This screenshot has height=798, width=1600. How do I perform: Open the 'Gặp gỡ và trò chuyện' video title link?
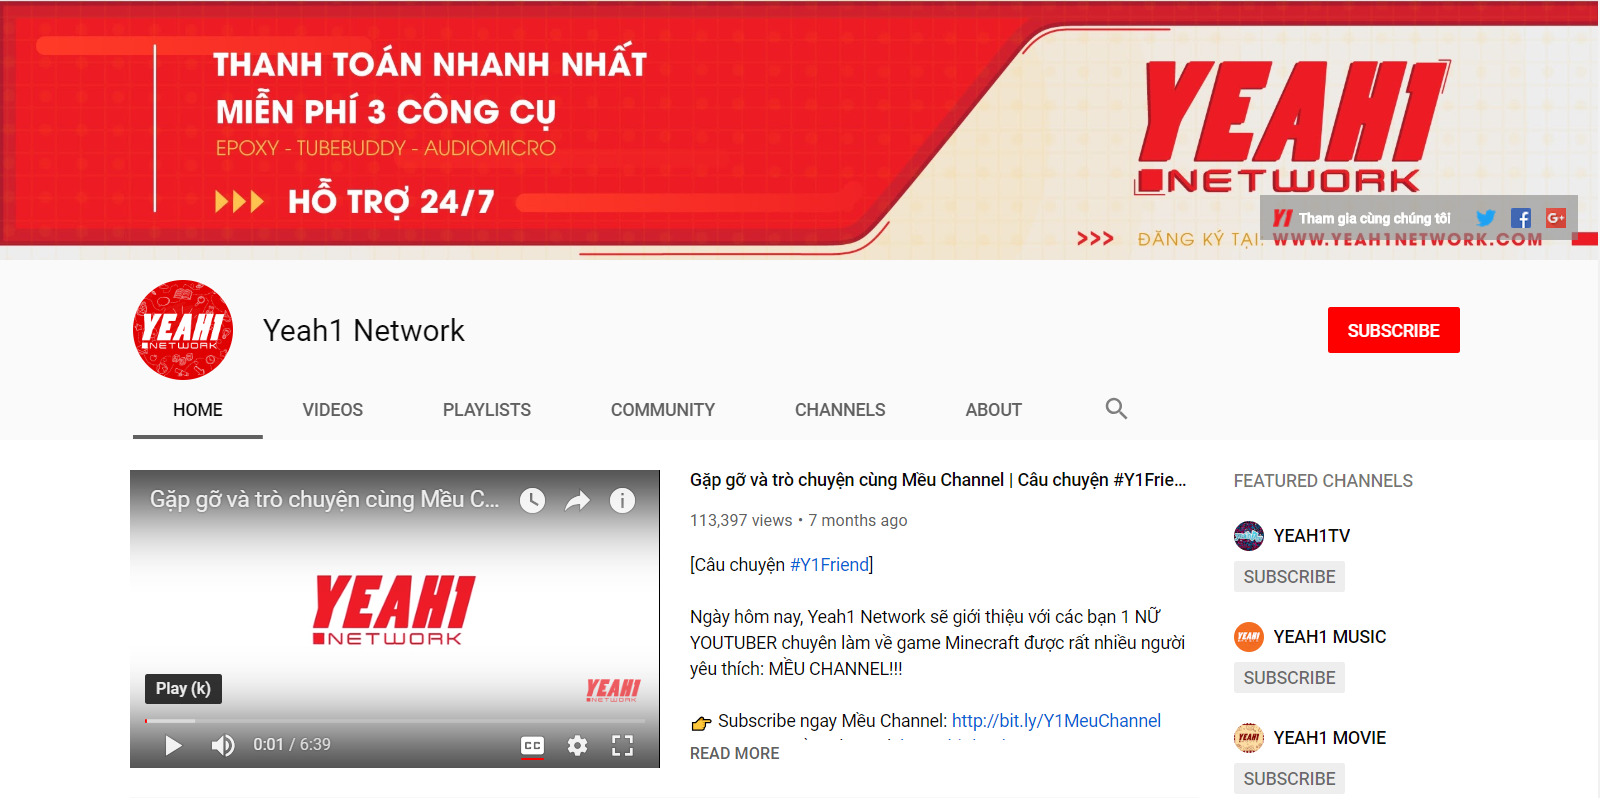coord(938,480)
